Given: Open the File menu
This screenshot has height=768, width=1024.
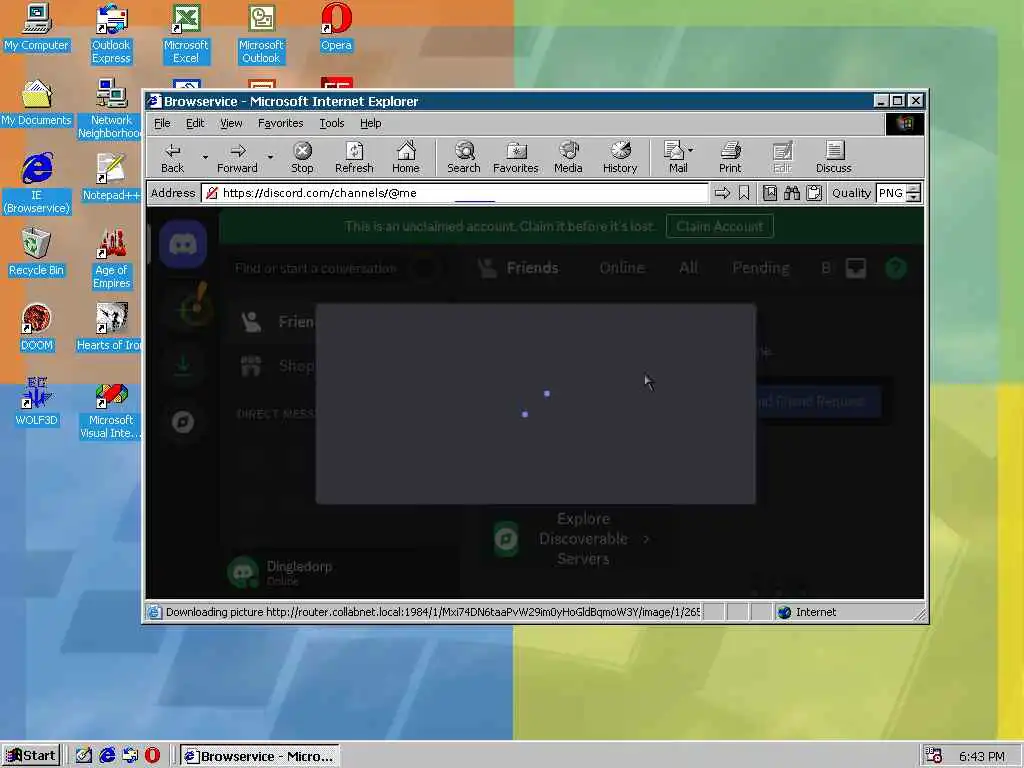Looking at the screenshot, I should click(162, 123).
